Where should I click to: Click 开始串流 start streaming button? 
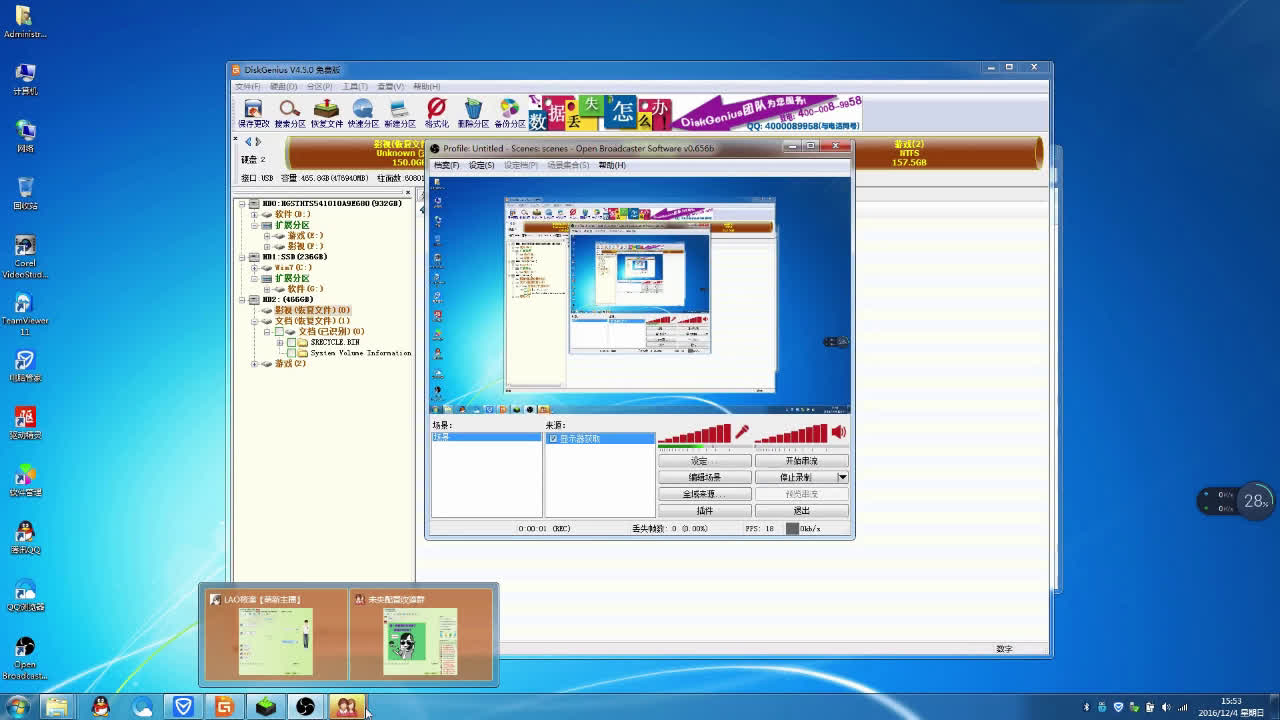coord(801,461)
